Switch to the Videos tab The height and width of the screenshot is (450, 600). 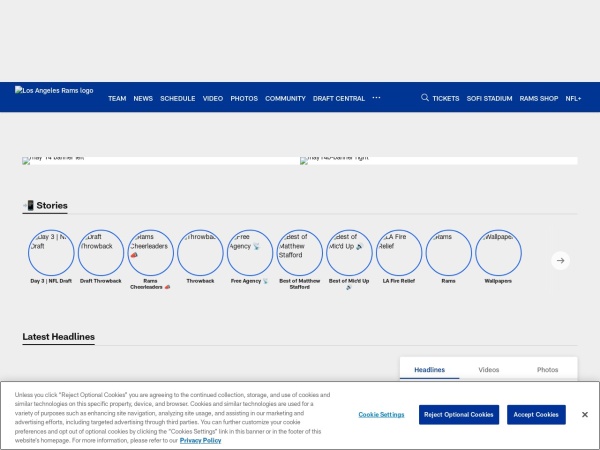click(489, 370)
